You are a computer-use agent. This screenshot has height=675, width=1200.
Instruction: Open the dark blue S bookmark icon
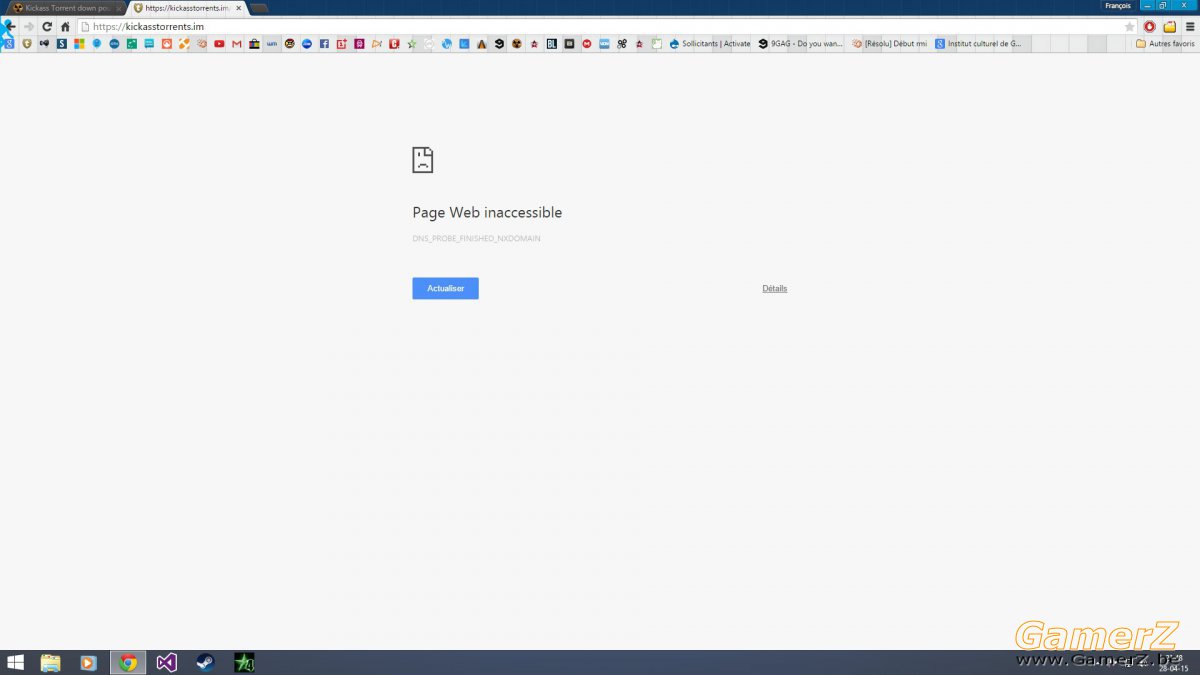pos(61,44)
